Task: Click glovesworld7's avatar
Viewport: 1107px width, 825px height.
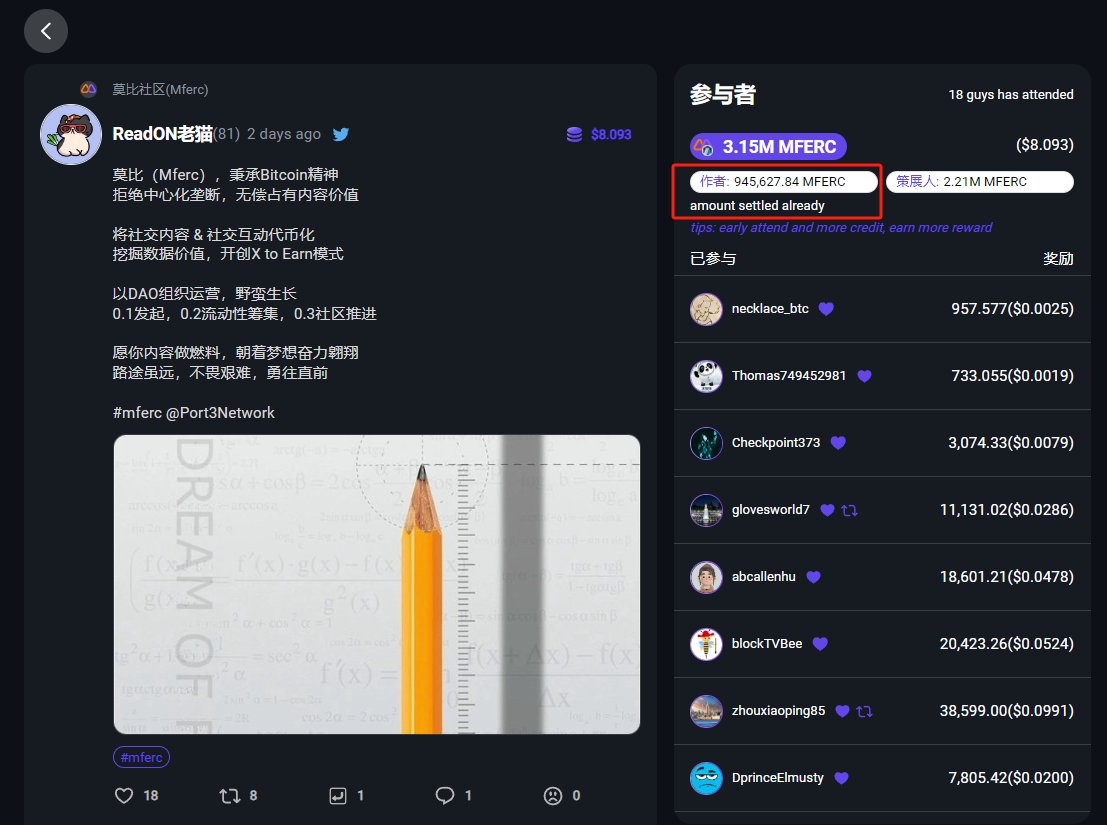Action: (706, 510)
